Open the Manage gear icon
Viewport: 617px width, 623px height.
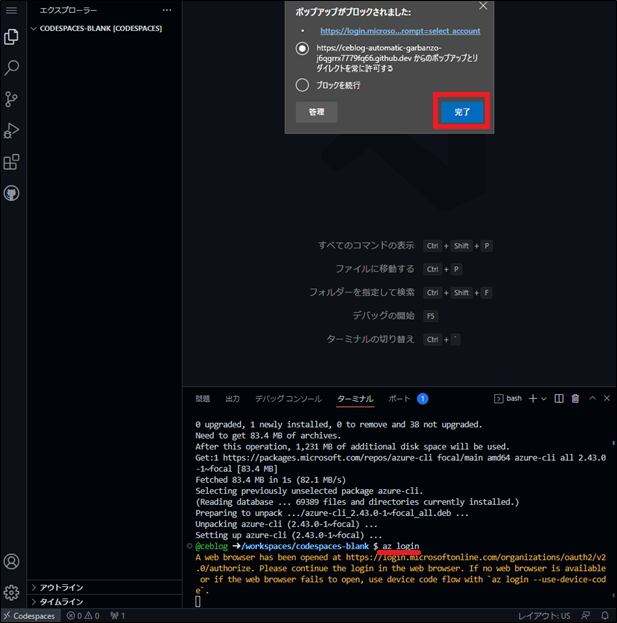pos(12,592)
